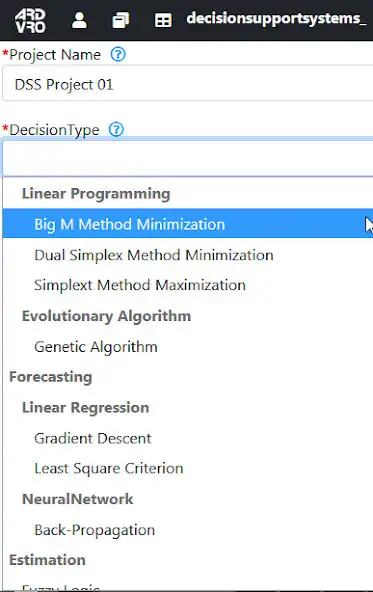Image resolution: width=373 pixels, height=592 pixels.
Task: Click the NeuralNetwork group header
Action: (77, 499)
